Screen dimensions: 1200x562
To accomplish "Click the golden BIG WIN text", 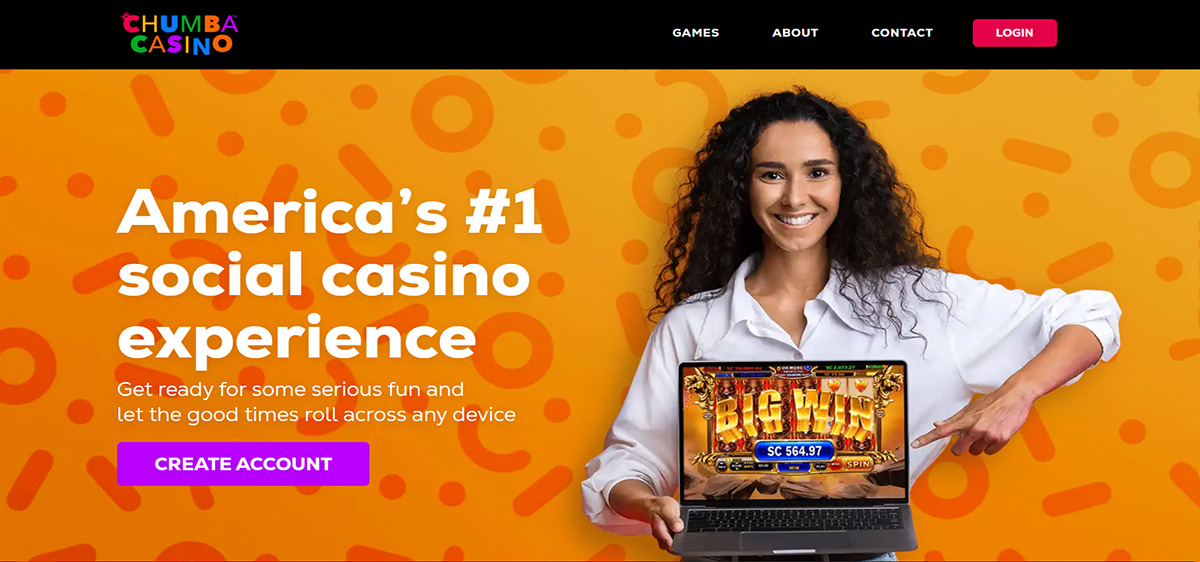I will [x=795, y=416].
